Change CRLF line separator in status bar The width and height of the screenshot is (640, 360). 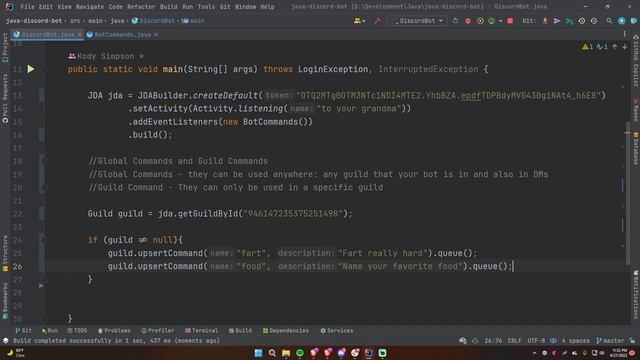pyautogui.click(x=514, y=340)
